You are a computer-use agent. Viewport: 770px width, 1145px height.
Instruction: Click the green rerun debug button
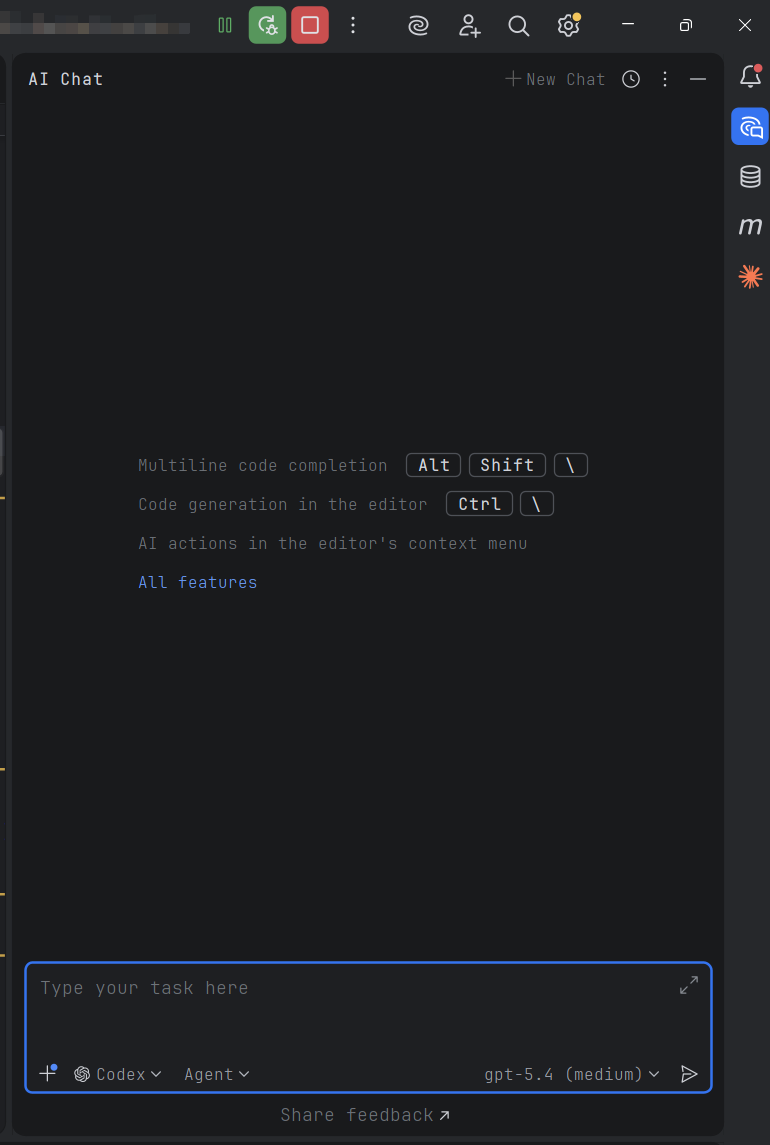coord(267,26)
